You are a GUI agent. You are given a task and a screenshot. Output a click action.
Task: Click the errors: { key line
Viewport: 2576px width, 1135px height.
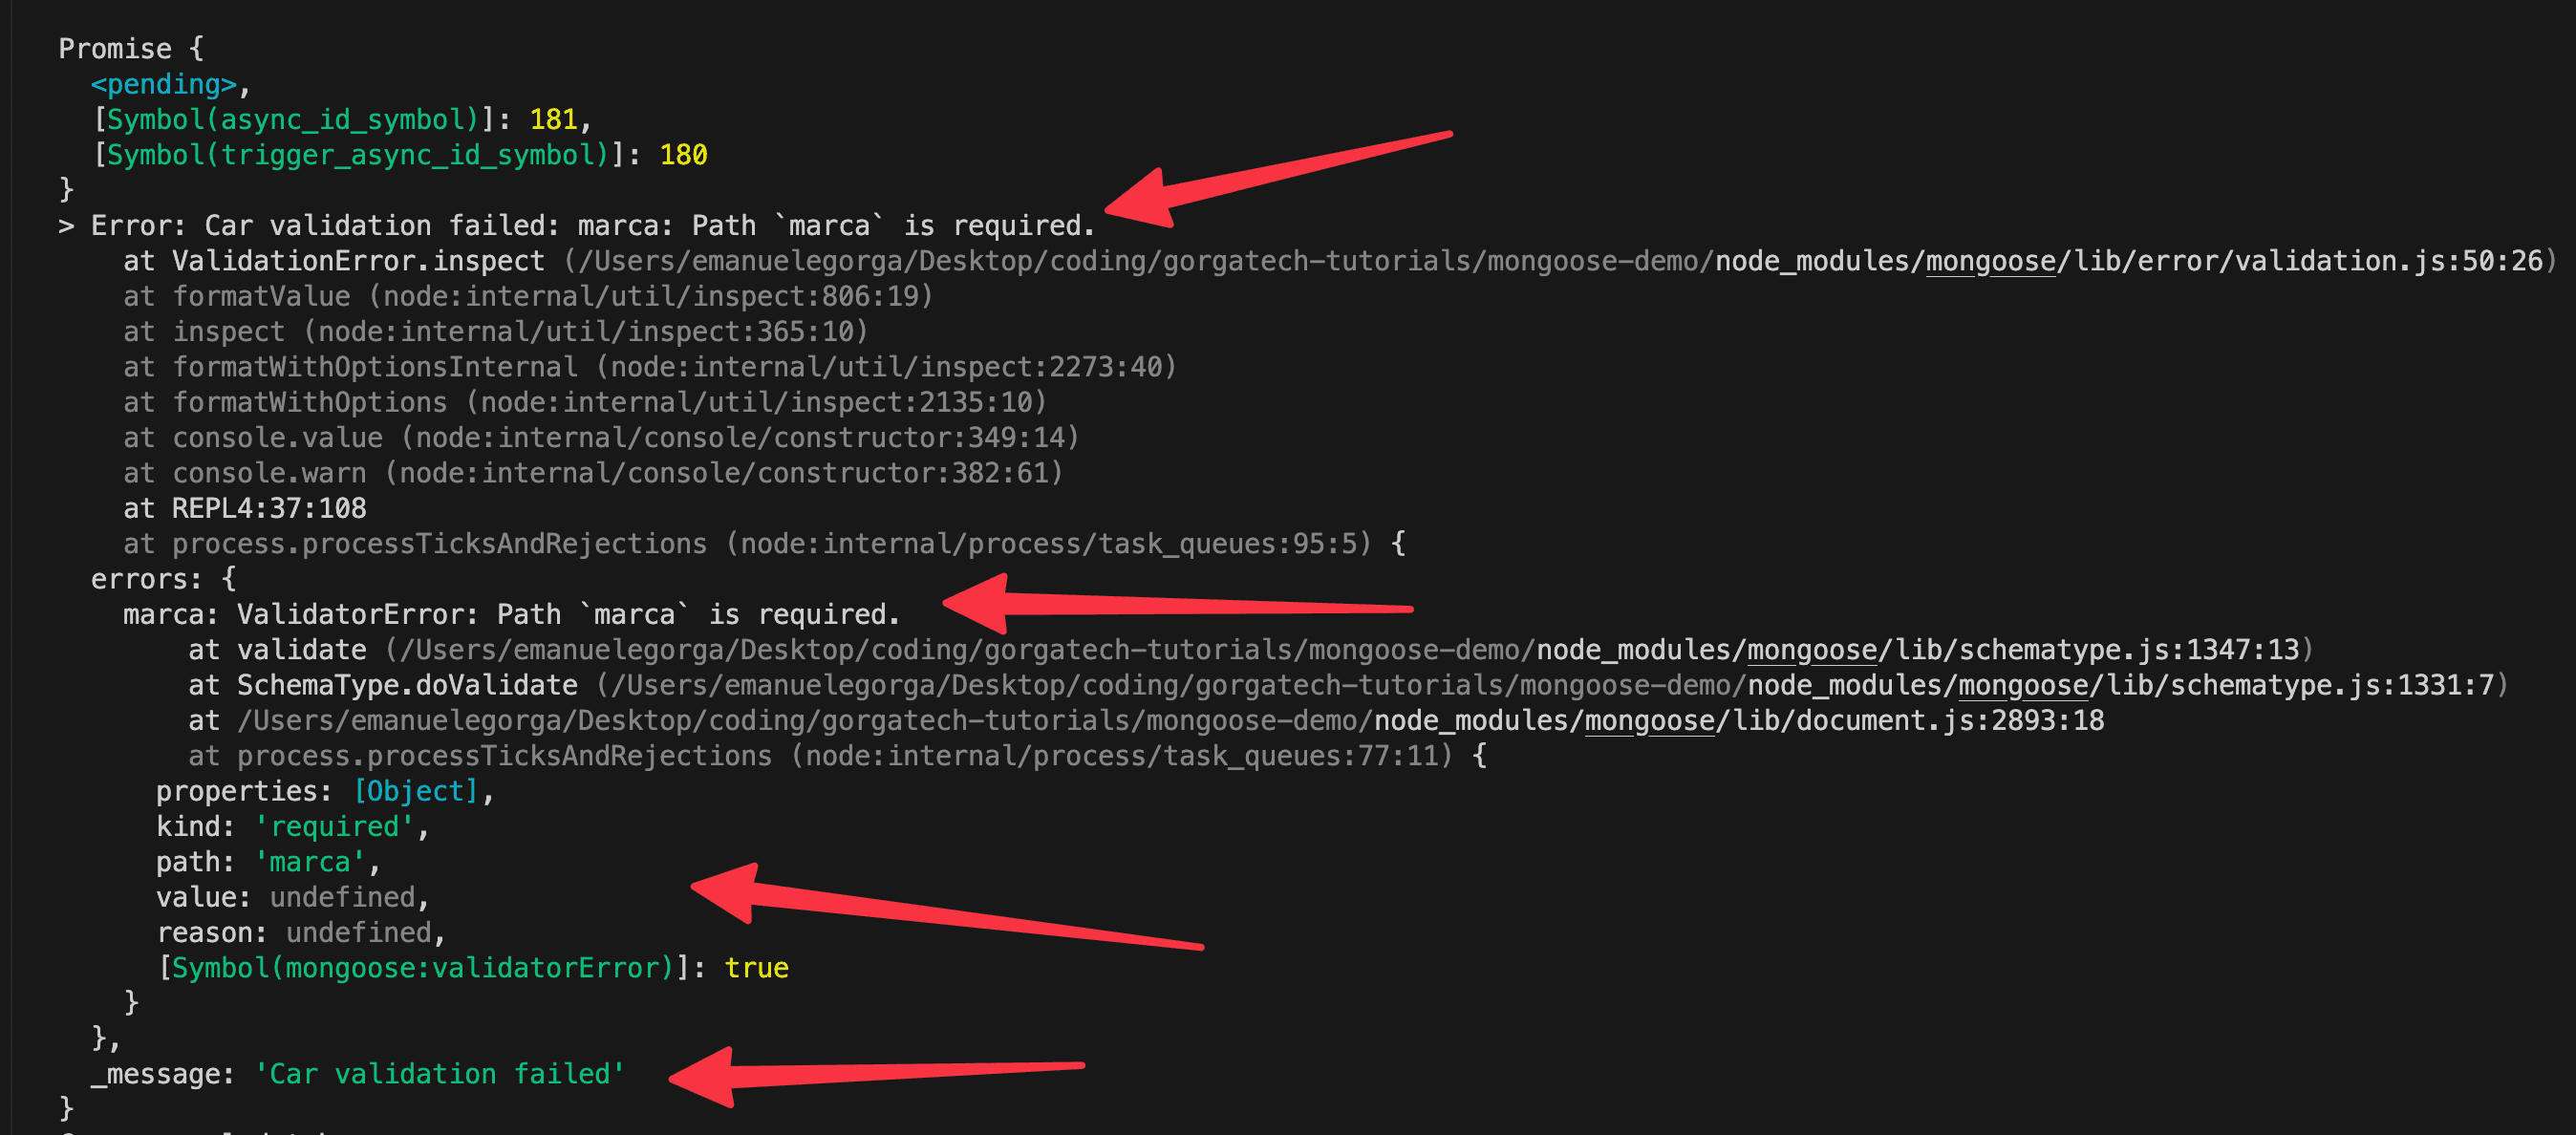coord(163,579)
